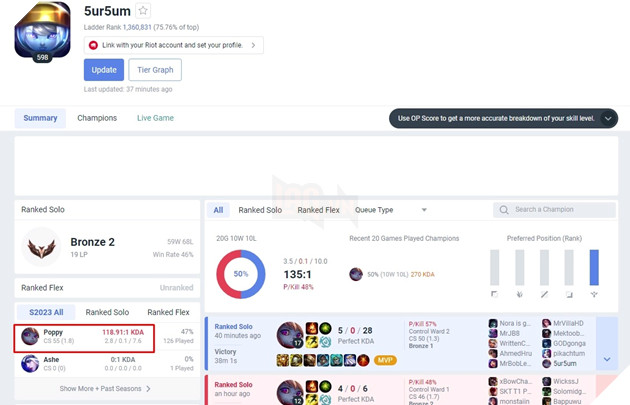Click the search magnifier icon
The height and width of the screenshot is (405, 630).
pyautogui.click(x=504, y=210)
